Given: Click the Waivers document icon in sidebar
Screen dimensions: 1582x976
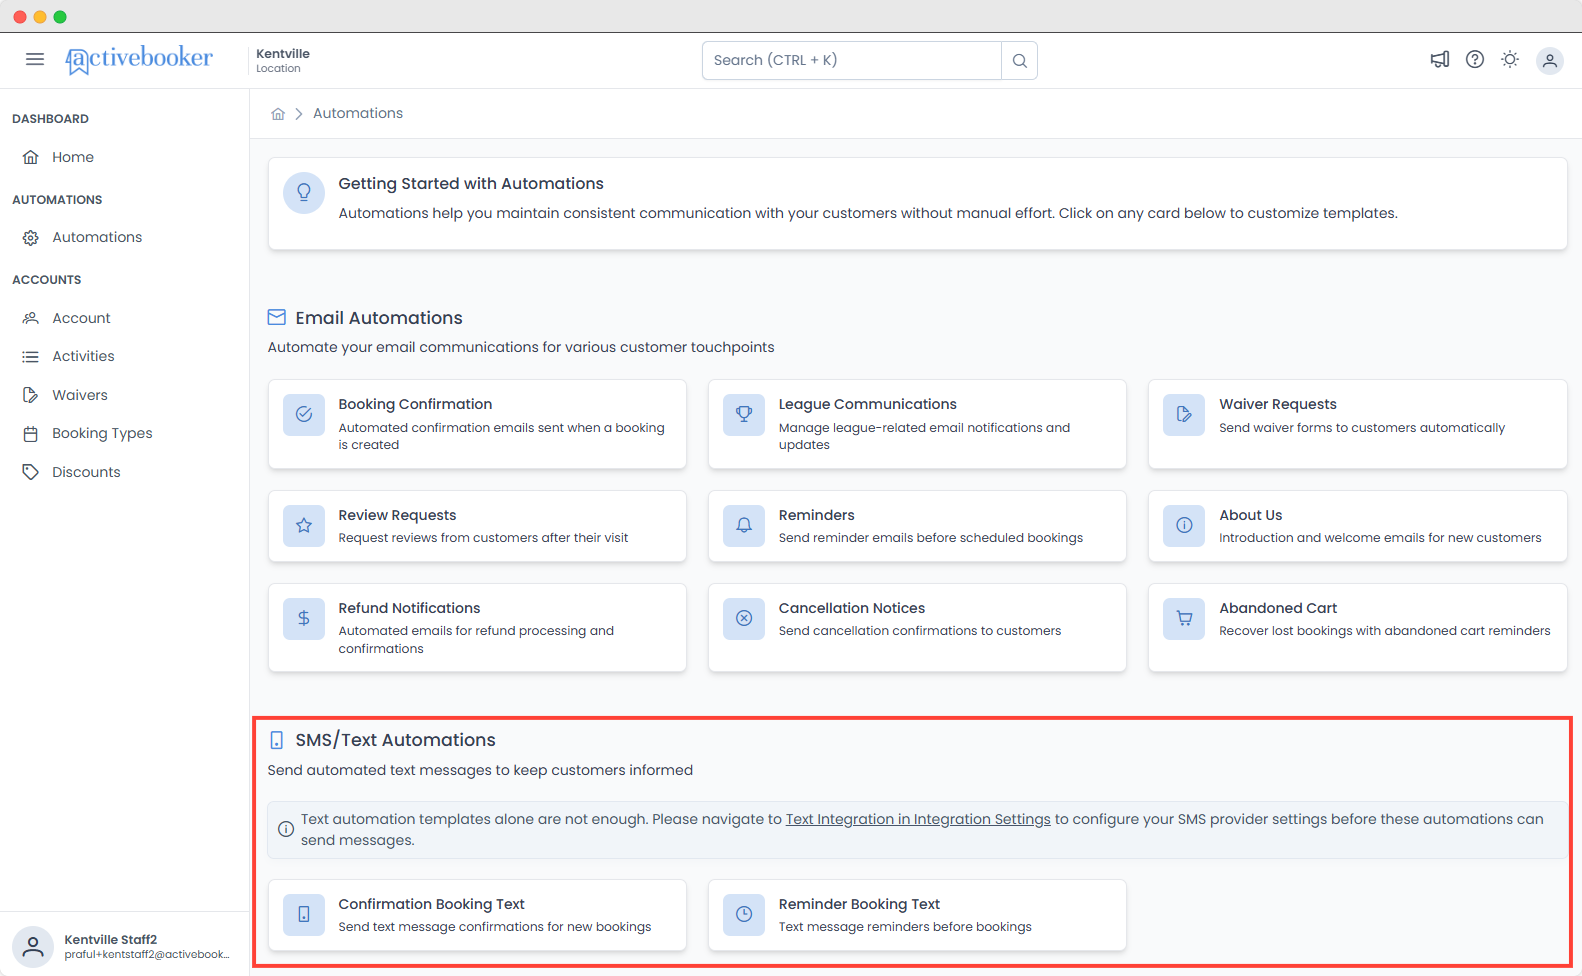Looking at the screenshot, I should [31, 395].
